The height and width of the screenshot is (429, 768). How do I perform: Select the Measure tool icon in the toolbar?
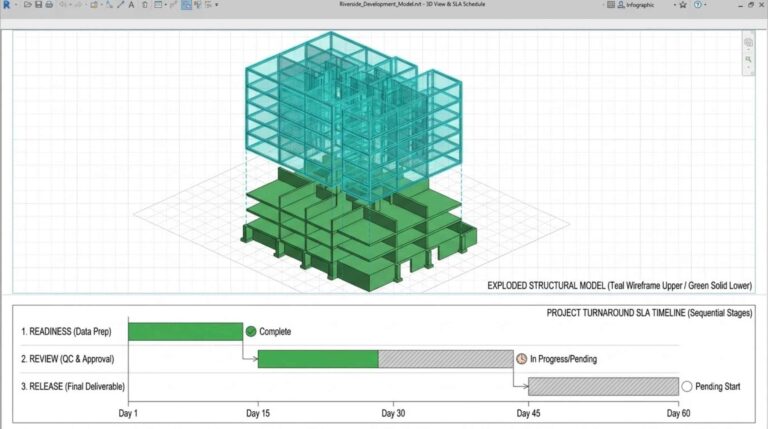[94, 4]
